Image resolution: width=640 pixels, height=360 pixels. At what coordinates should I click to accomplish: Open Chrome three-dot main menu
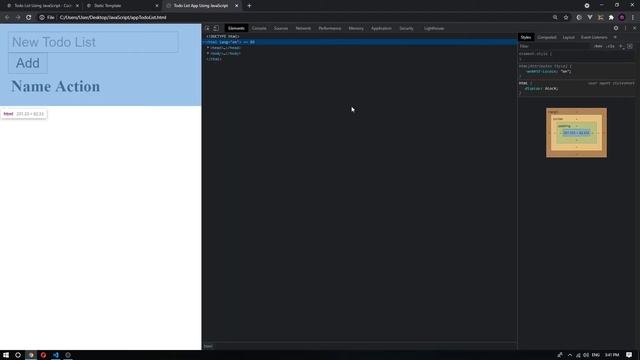click(x=633, y=18)
